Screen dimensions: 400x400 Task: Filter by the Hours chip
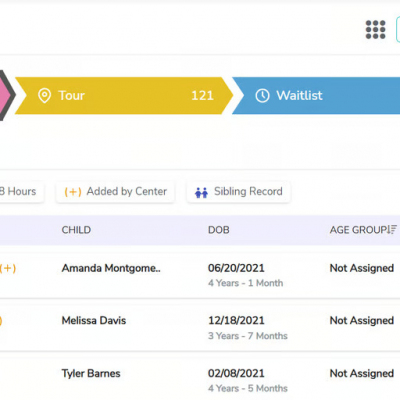coord(21,192)
